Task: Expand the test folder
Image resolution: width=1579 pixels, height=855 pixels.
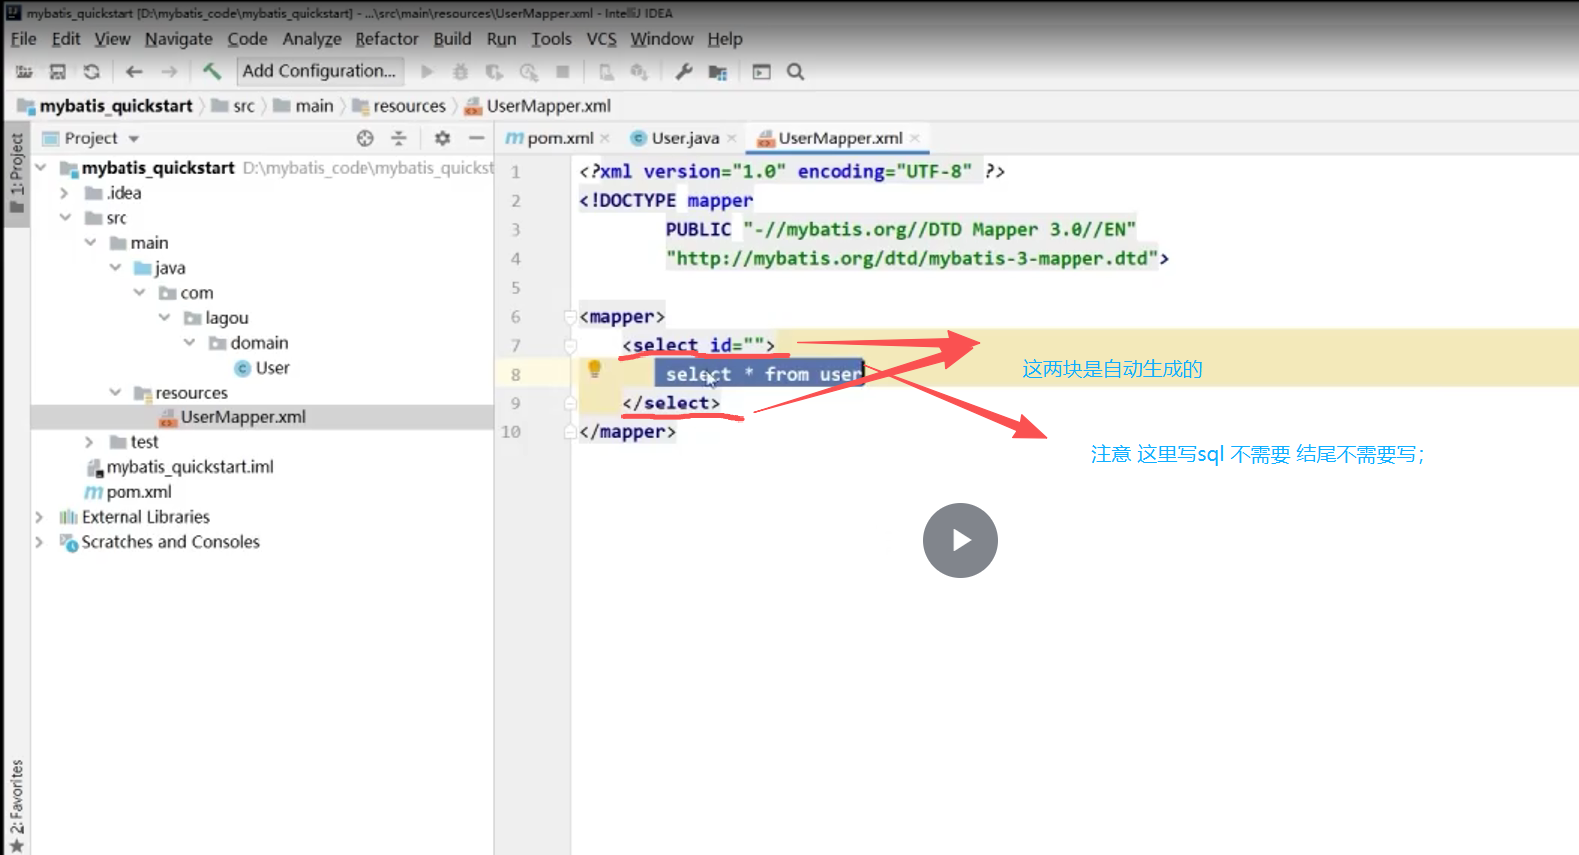Action: 90,442
